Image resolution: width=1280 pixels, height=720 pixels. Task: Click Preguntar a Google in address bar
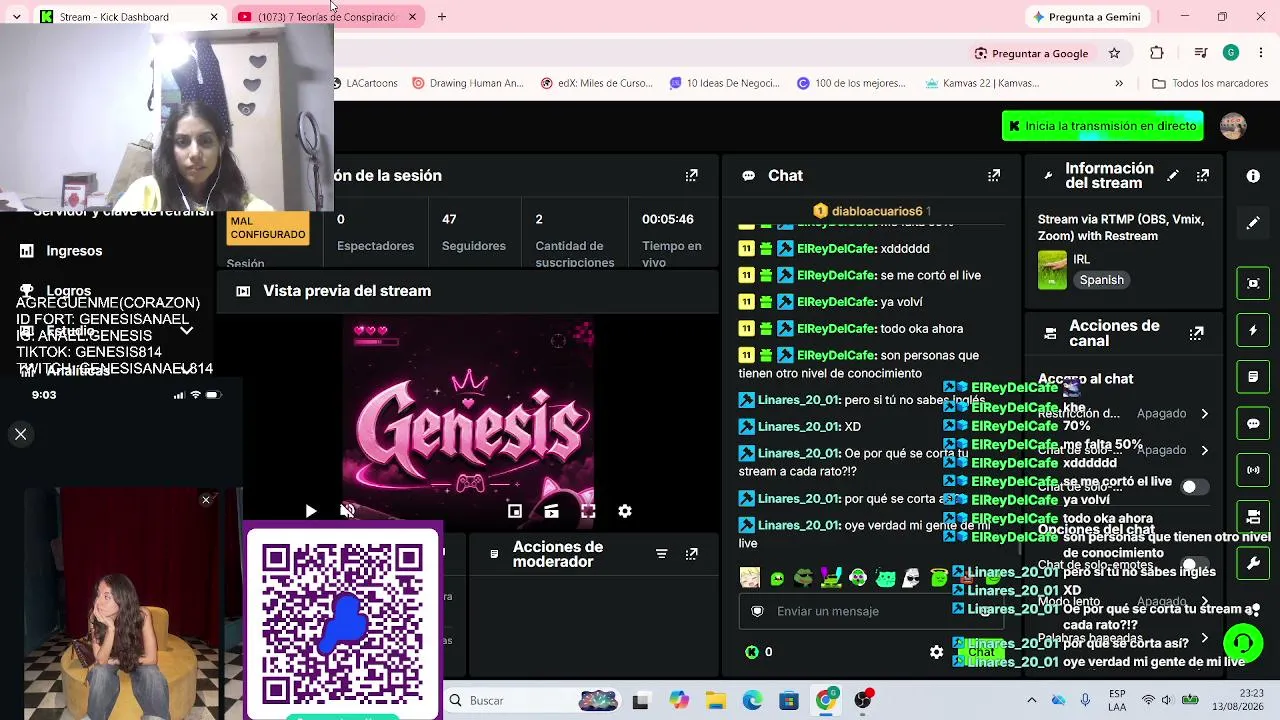[x=1031, y=53]
